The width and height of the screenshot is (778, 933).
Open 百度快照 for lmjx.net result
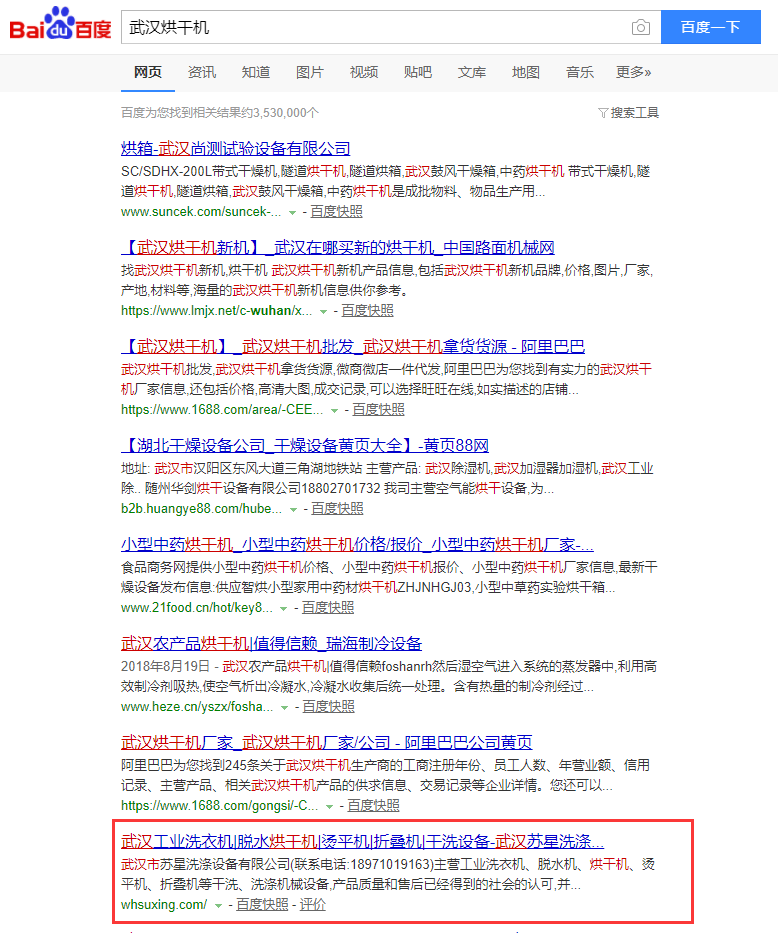367,311
